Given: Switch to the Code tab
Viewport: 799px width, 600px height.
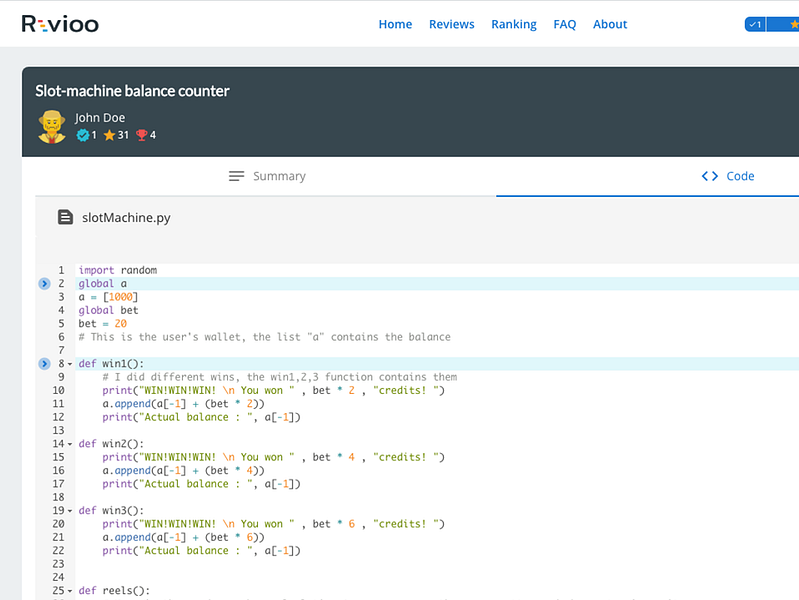Looking at the screenshot, I should [x=728, y=176].
